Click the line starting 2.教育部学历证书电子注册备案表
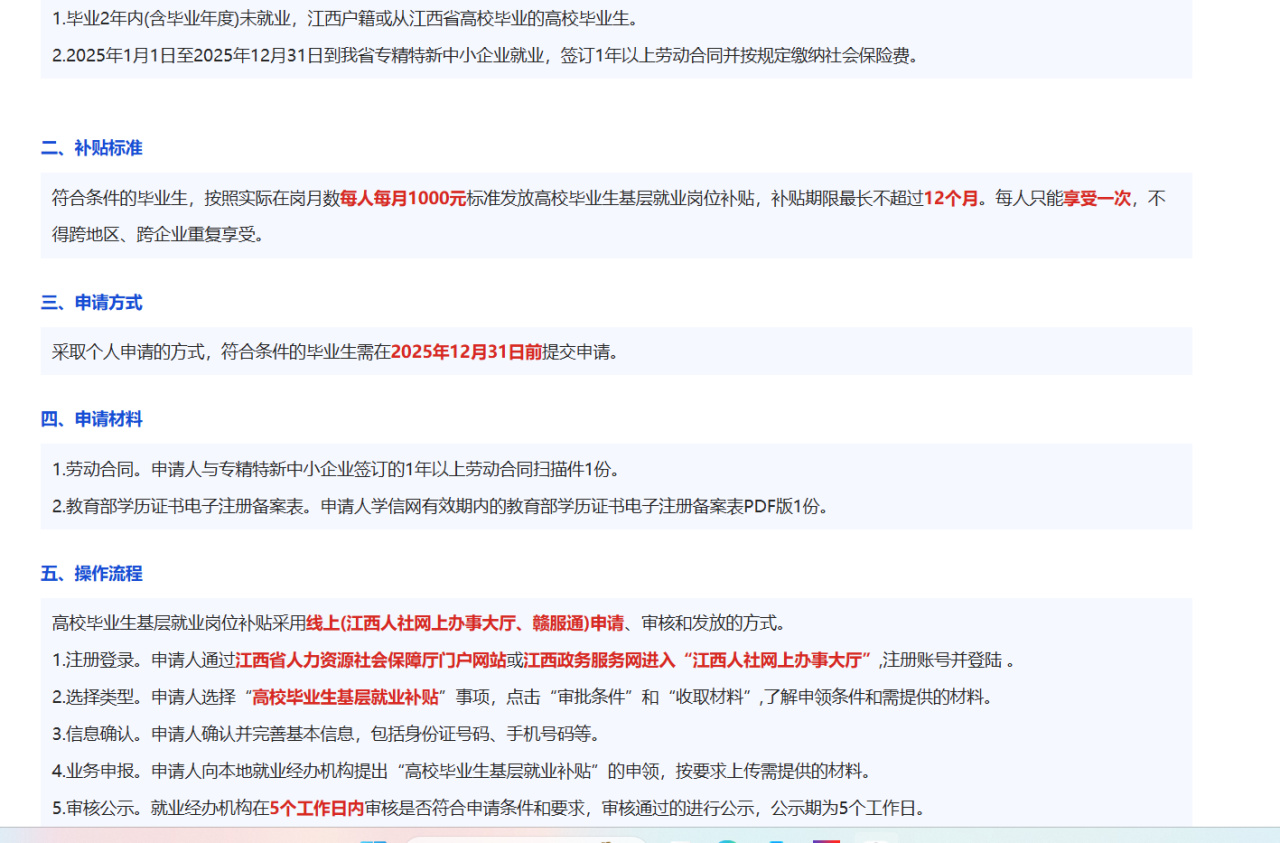This screenshot has height=843, width=1280. coord(441,506)
